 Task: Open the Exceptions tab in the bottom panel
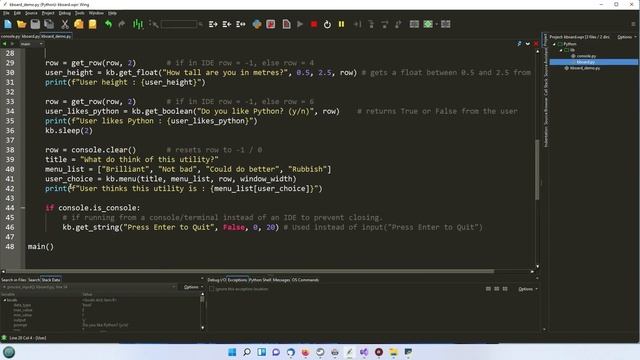click(237, 280)
